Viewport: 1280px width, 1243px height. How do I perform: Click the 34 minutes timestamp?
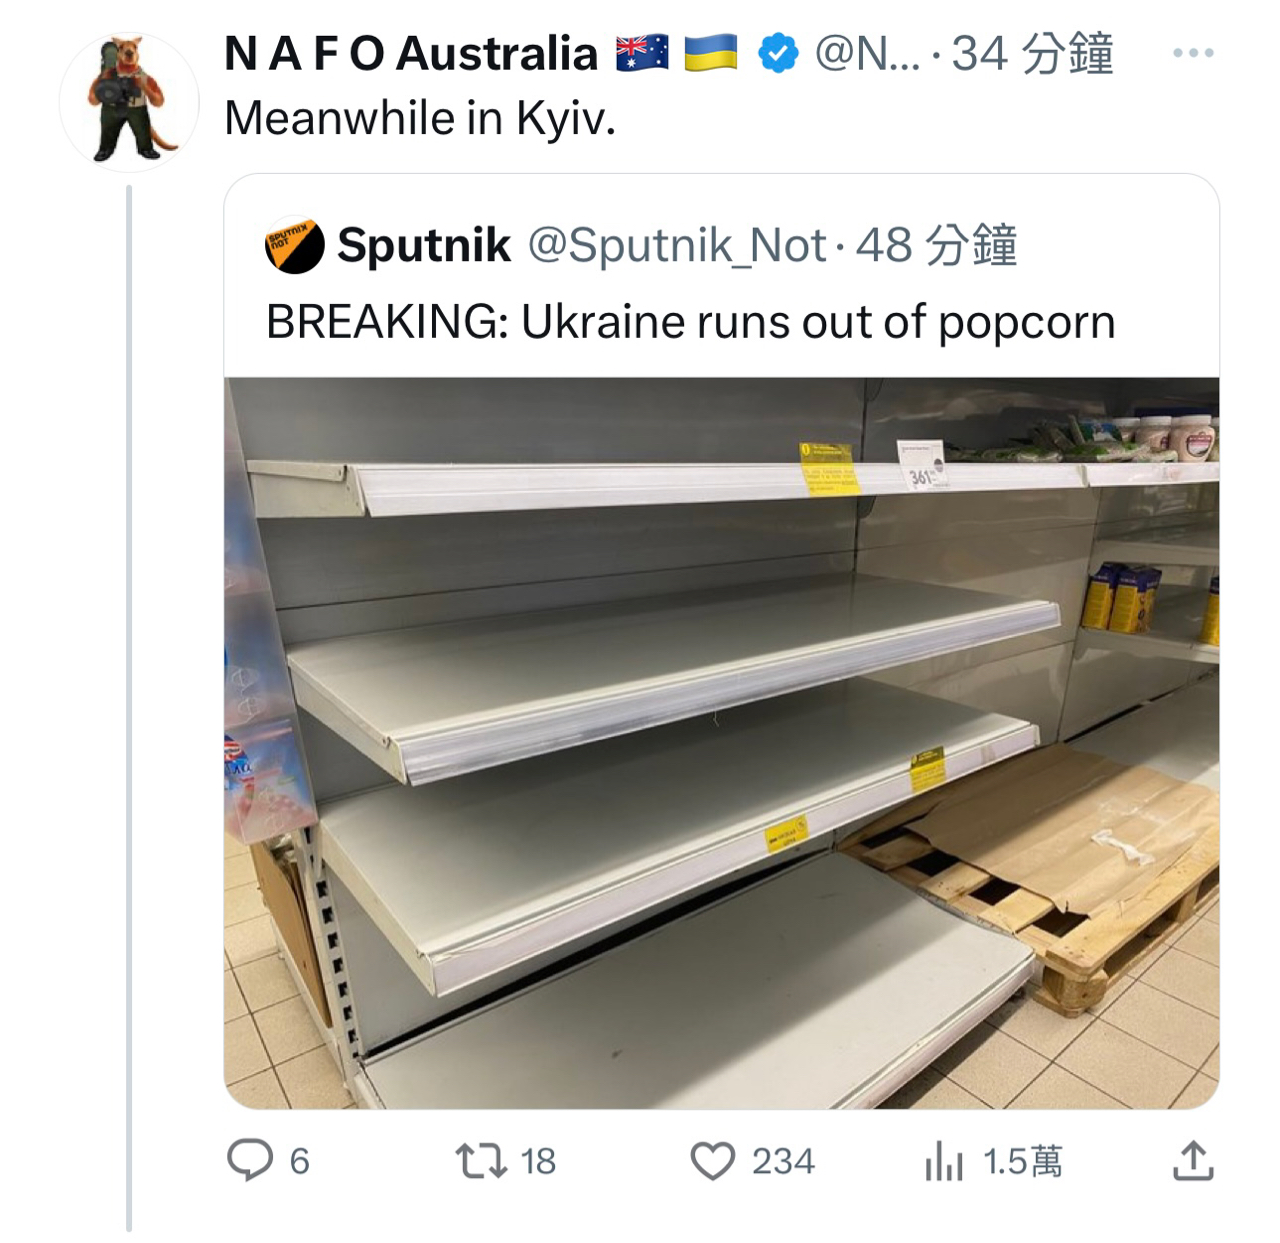pos(1032,53)
